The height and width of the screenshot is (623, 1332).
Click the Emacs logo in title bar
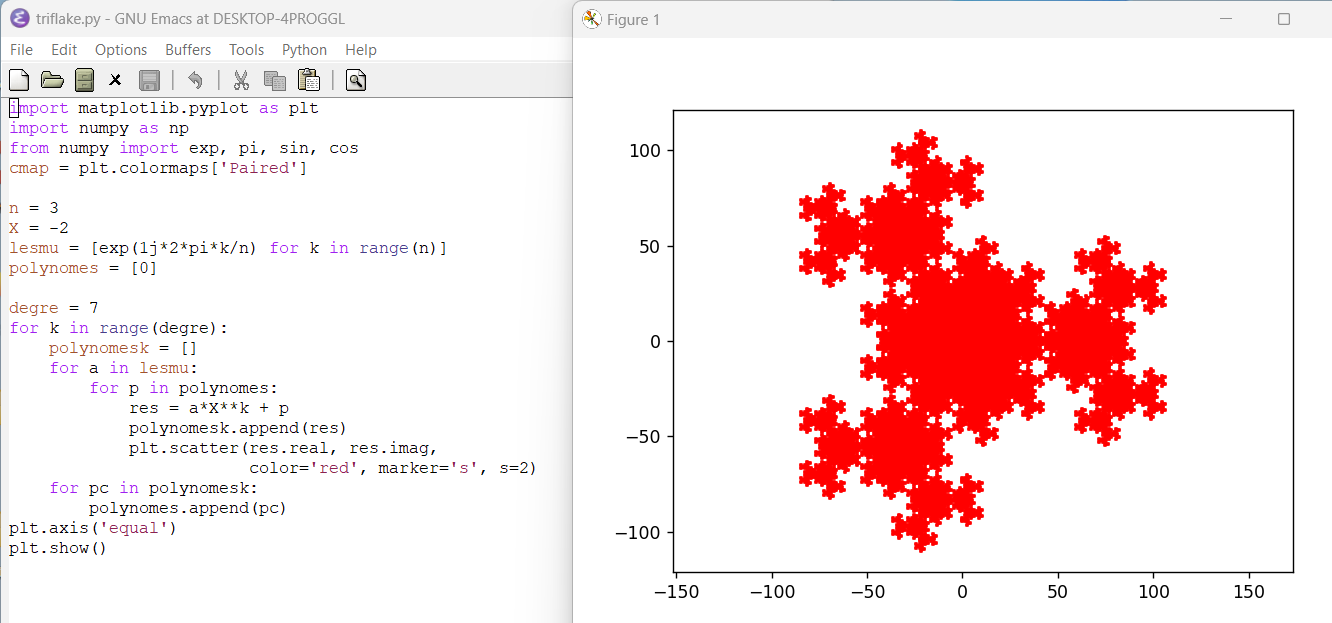pos(19,18)
